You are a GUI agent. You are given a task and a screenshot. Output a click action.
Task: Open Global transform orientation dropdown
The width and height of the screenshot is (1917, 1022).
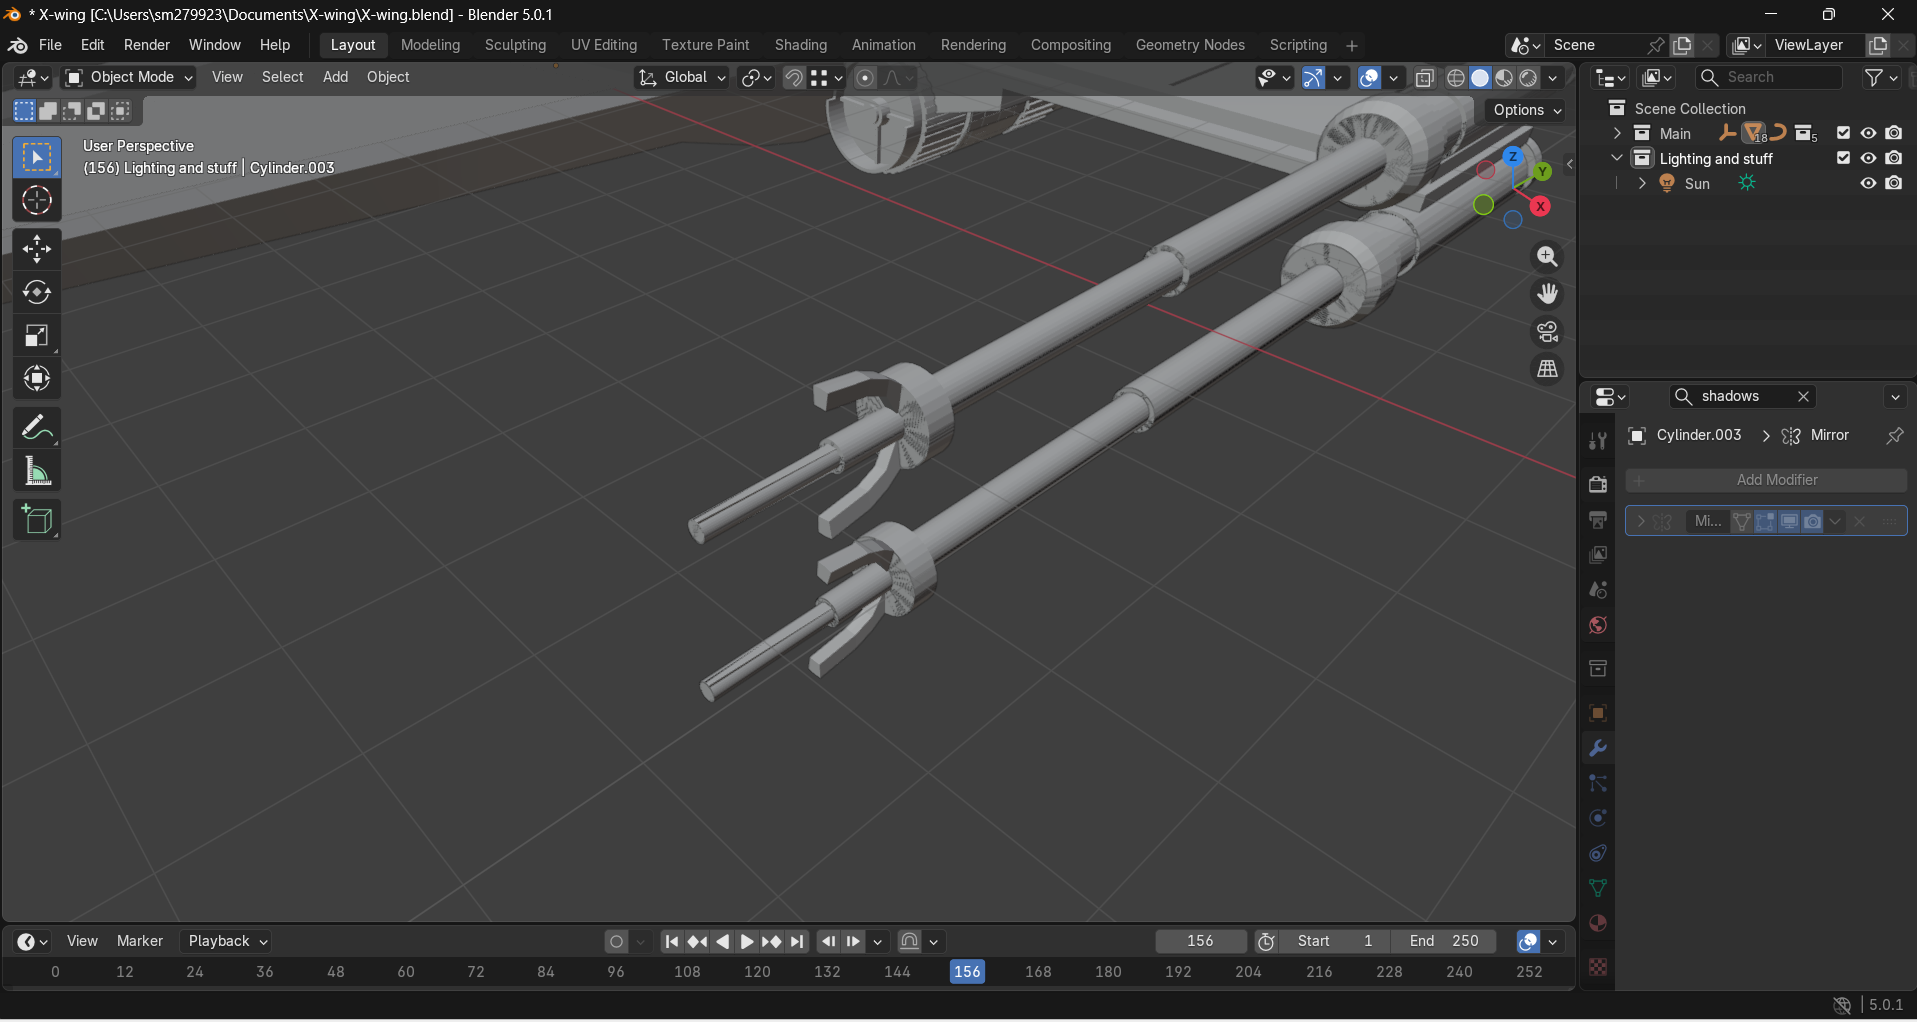click(x=682, y=78)
